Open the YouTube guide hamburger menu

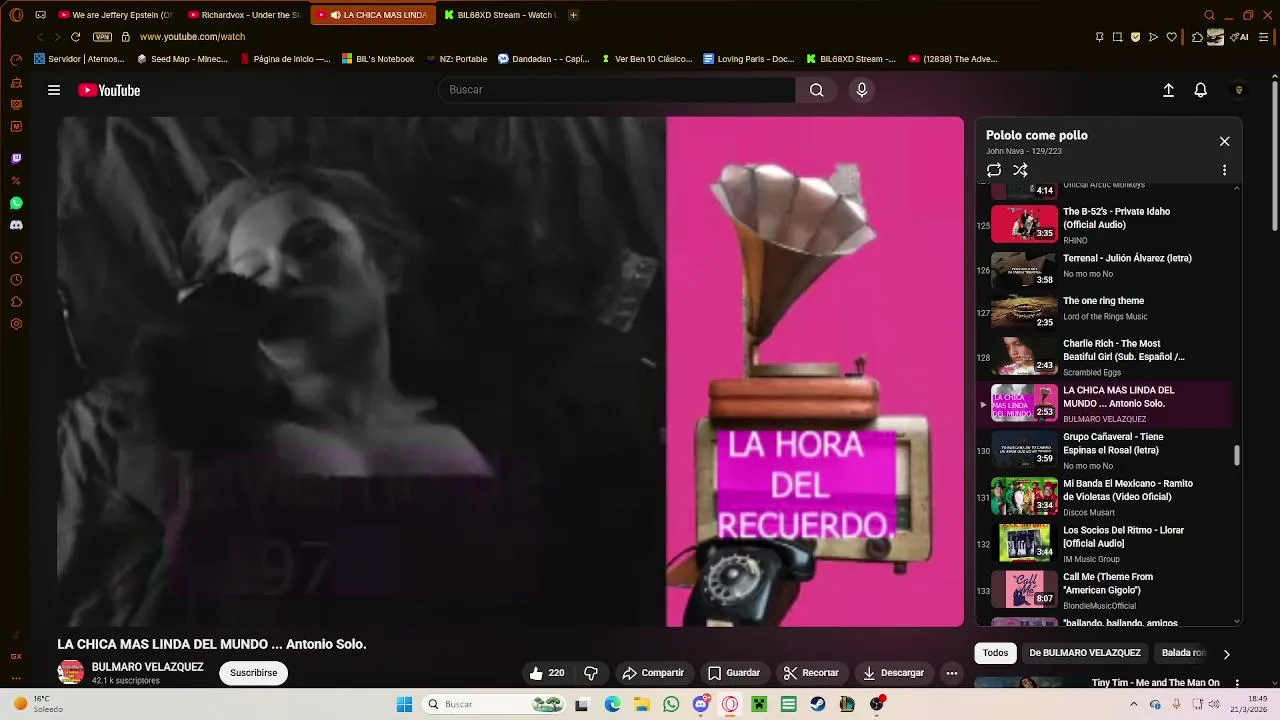click(54, 90)
